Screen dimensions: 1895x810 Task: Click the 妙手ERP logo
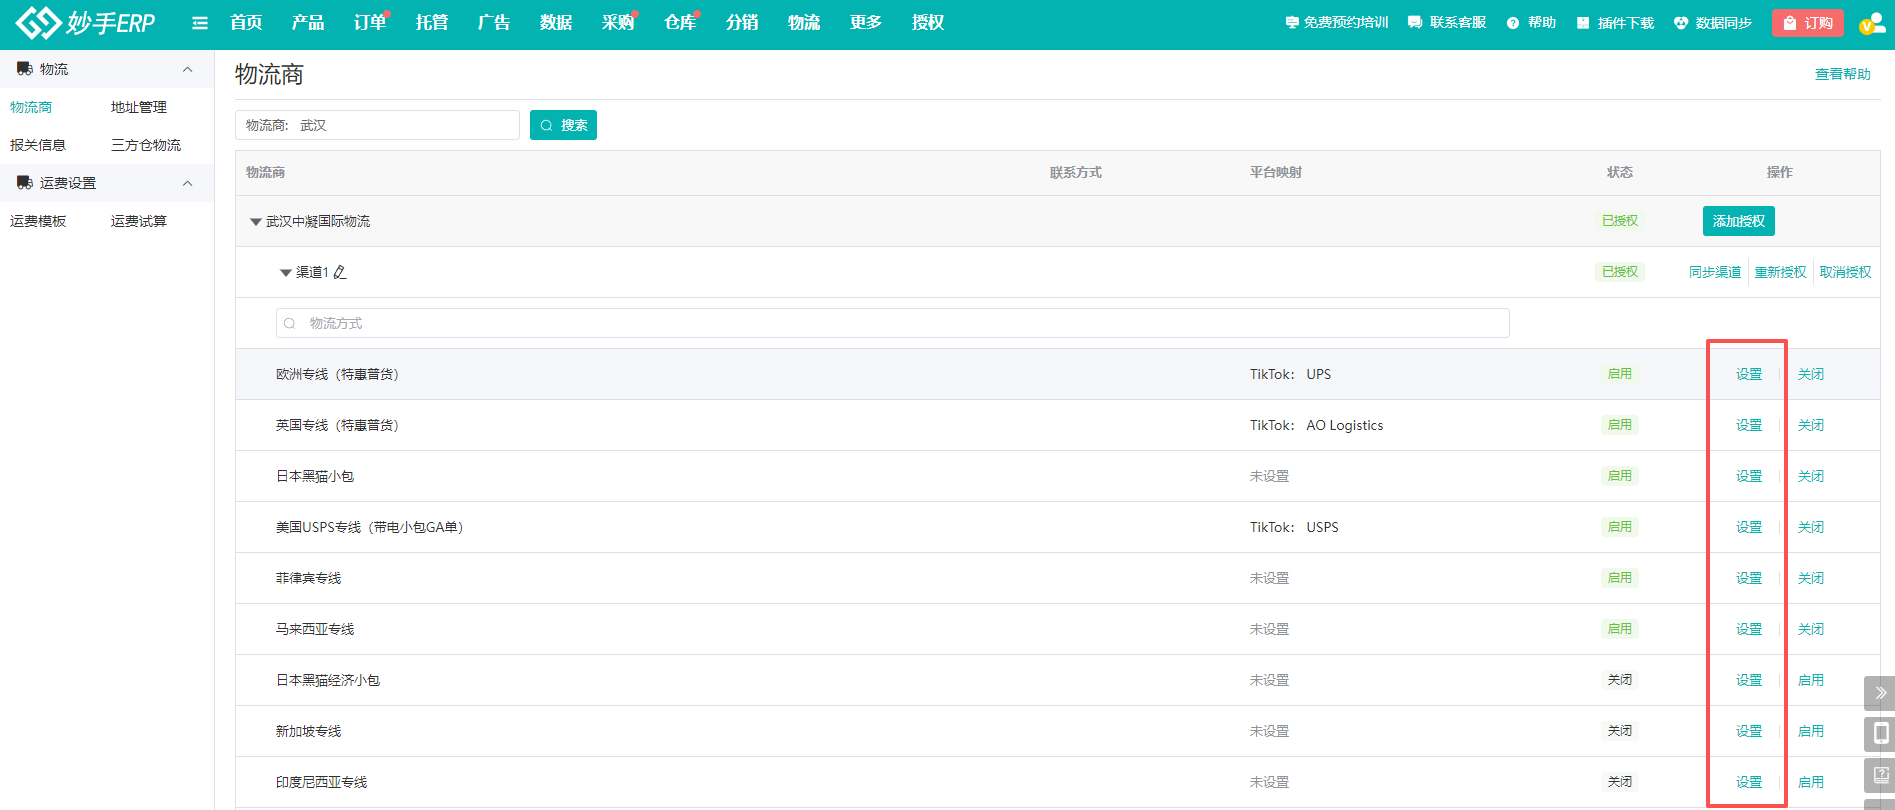[86, 22]
